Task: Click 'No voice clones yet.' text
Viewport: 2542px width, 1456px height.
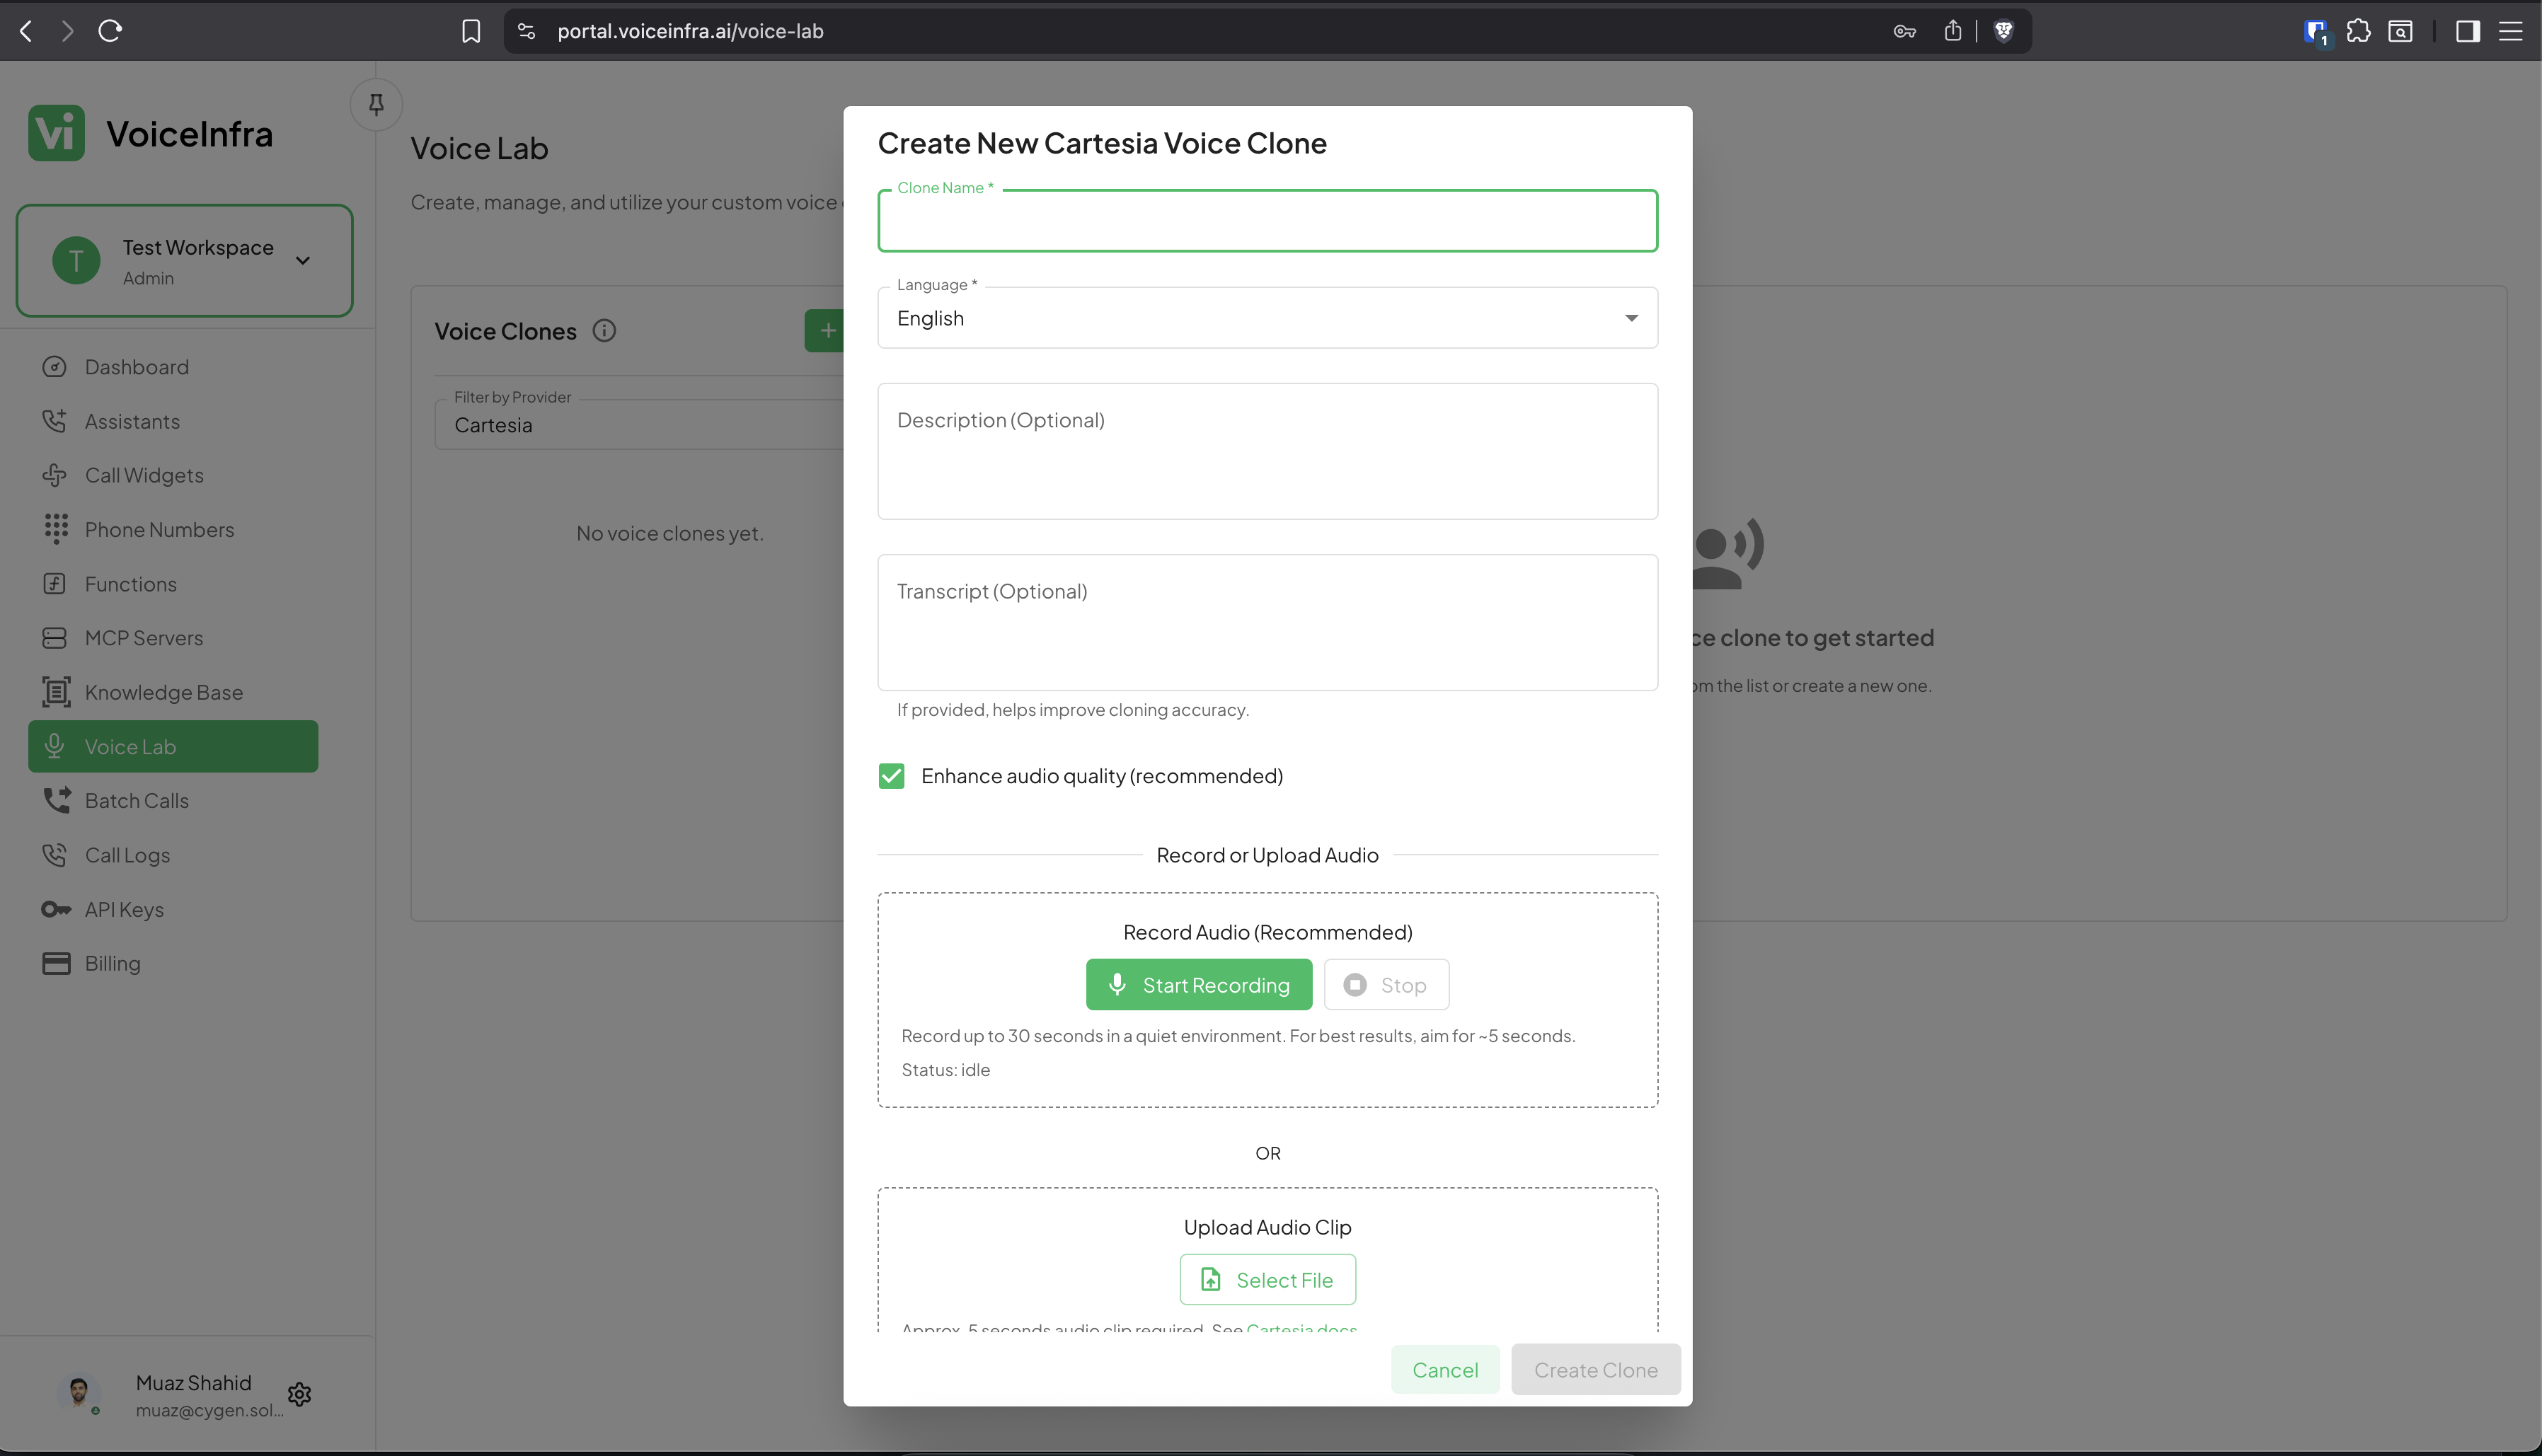Action: [x=670, y=533]
